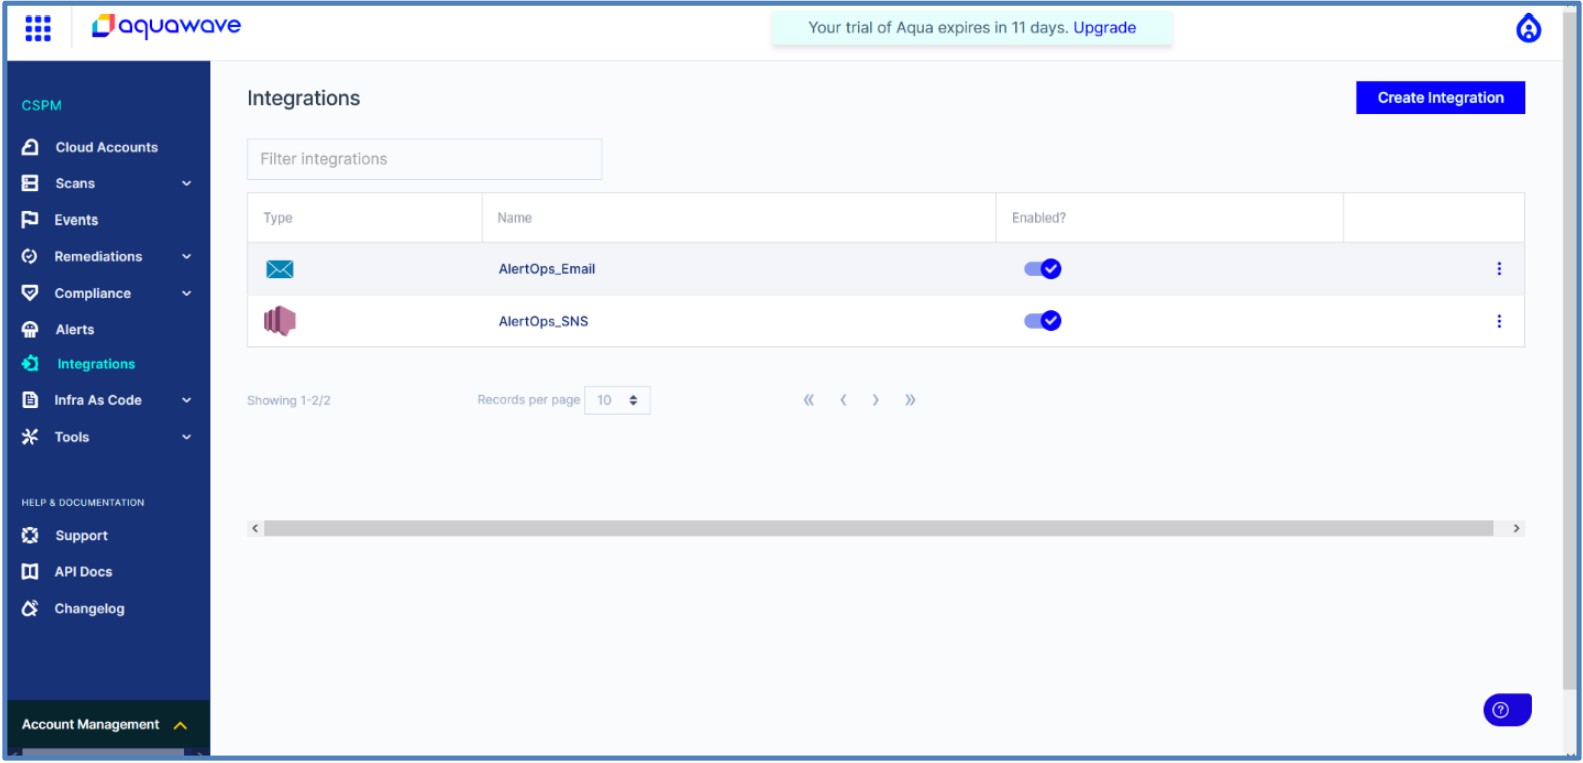Go to the next page arrow
The width and height of the screenshot is (1583, 763).
tap(876, 400)
